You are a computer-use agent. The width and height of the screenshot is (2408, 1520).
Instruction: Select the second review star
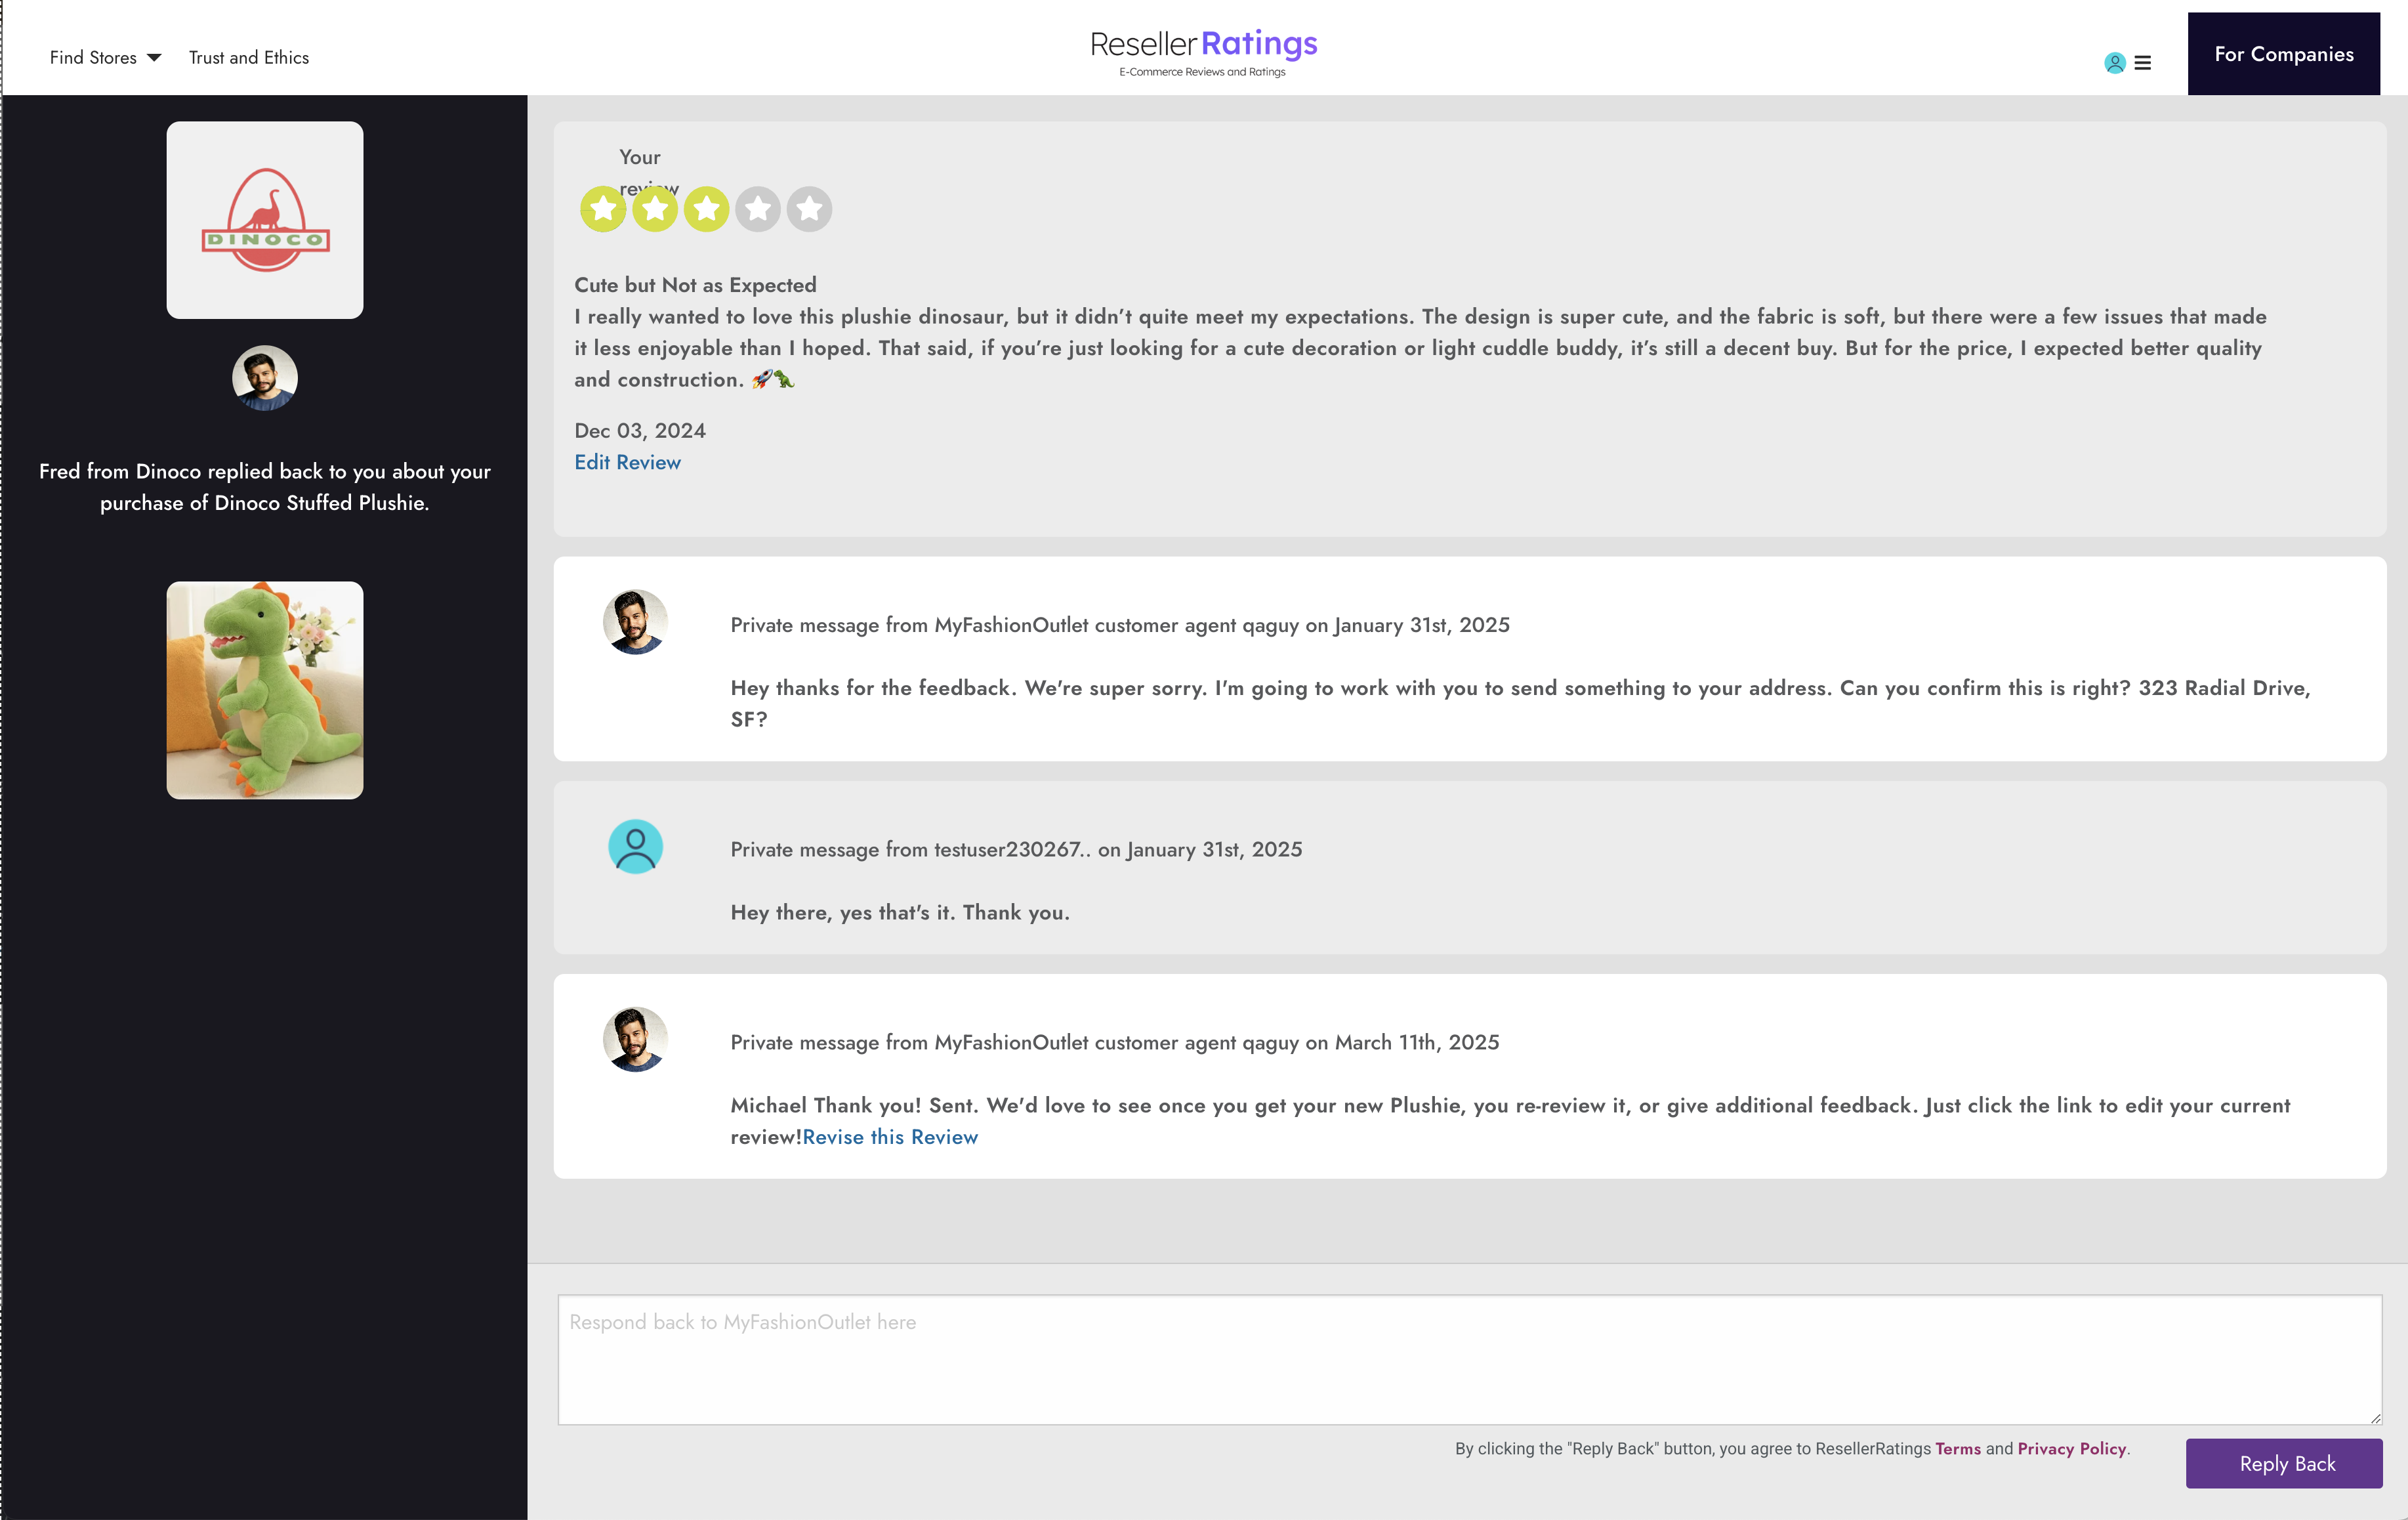(655, 209)
